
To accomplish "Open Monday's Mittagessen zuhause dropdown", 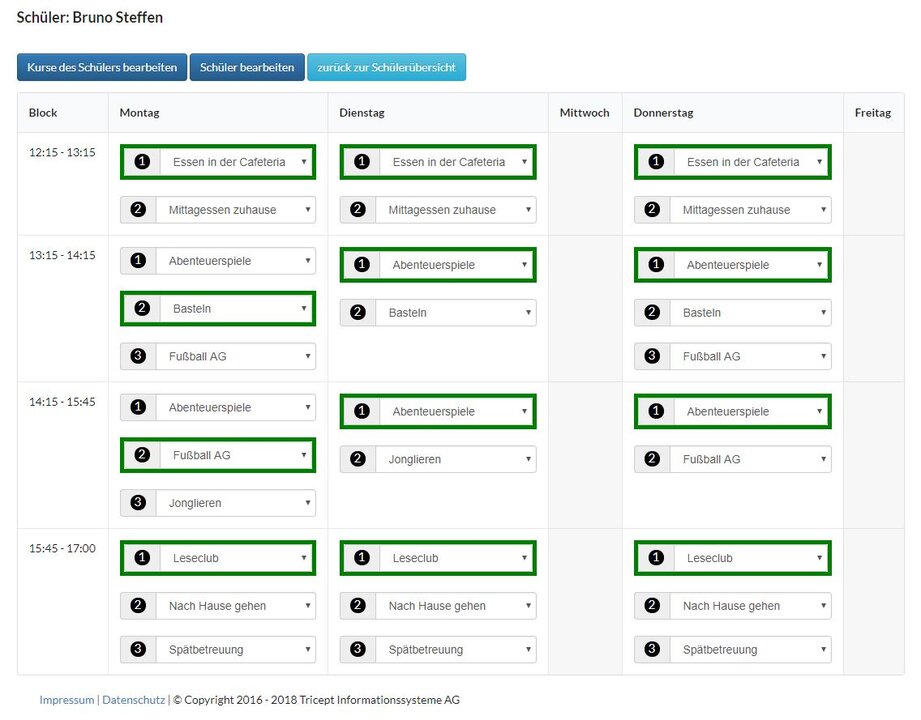I will [x=235, y=210].
